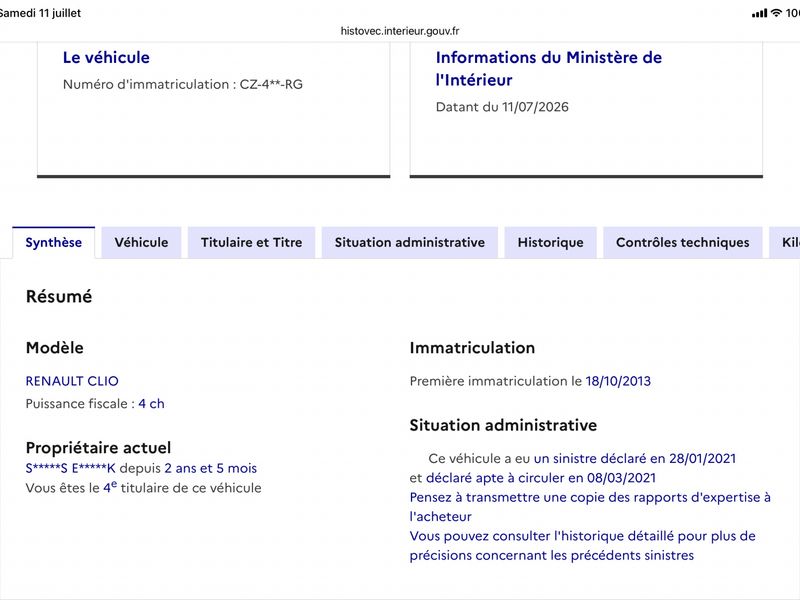
Task: Tap the 'Samedi 11 juillet' date text
Action: [40, 13]
